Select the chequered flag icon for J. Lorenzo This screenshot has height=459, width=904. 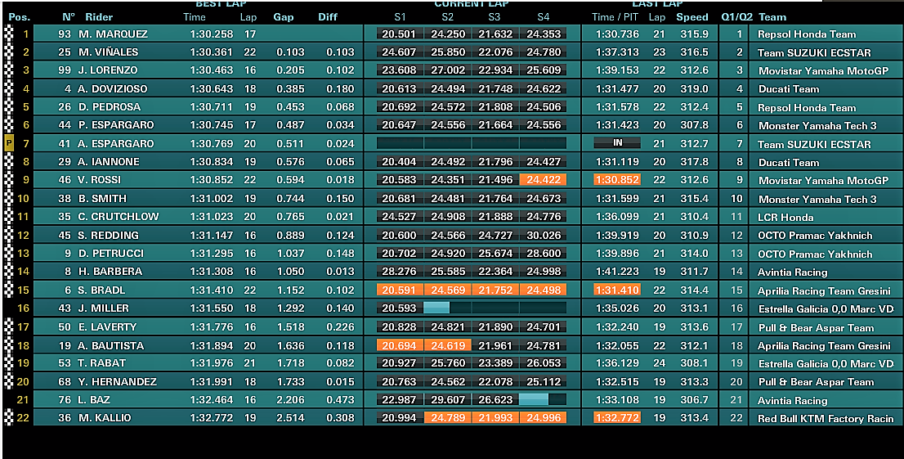click(x=8, y=70)
